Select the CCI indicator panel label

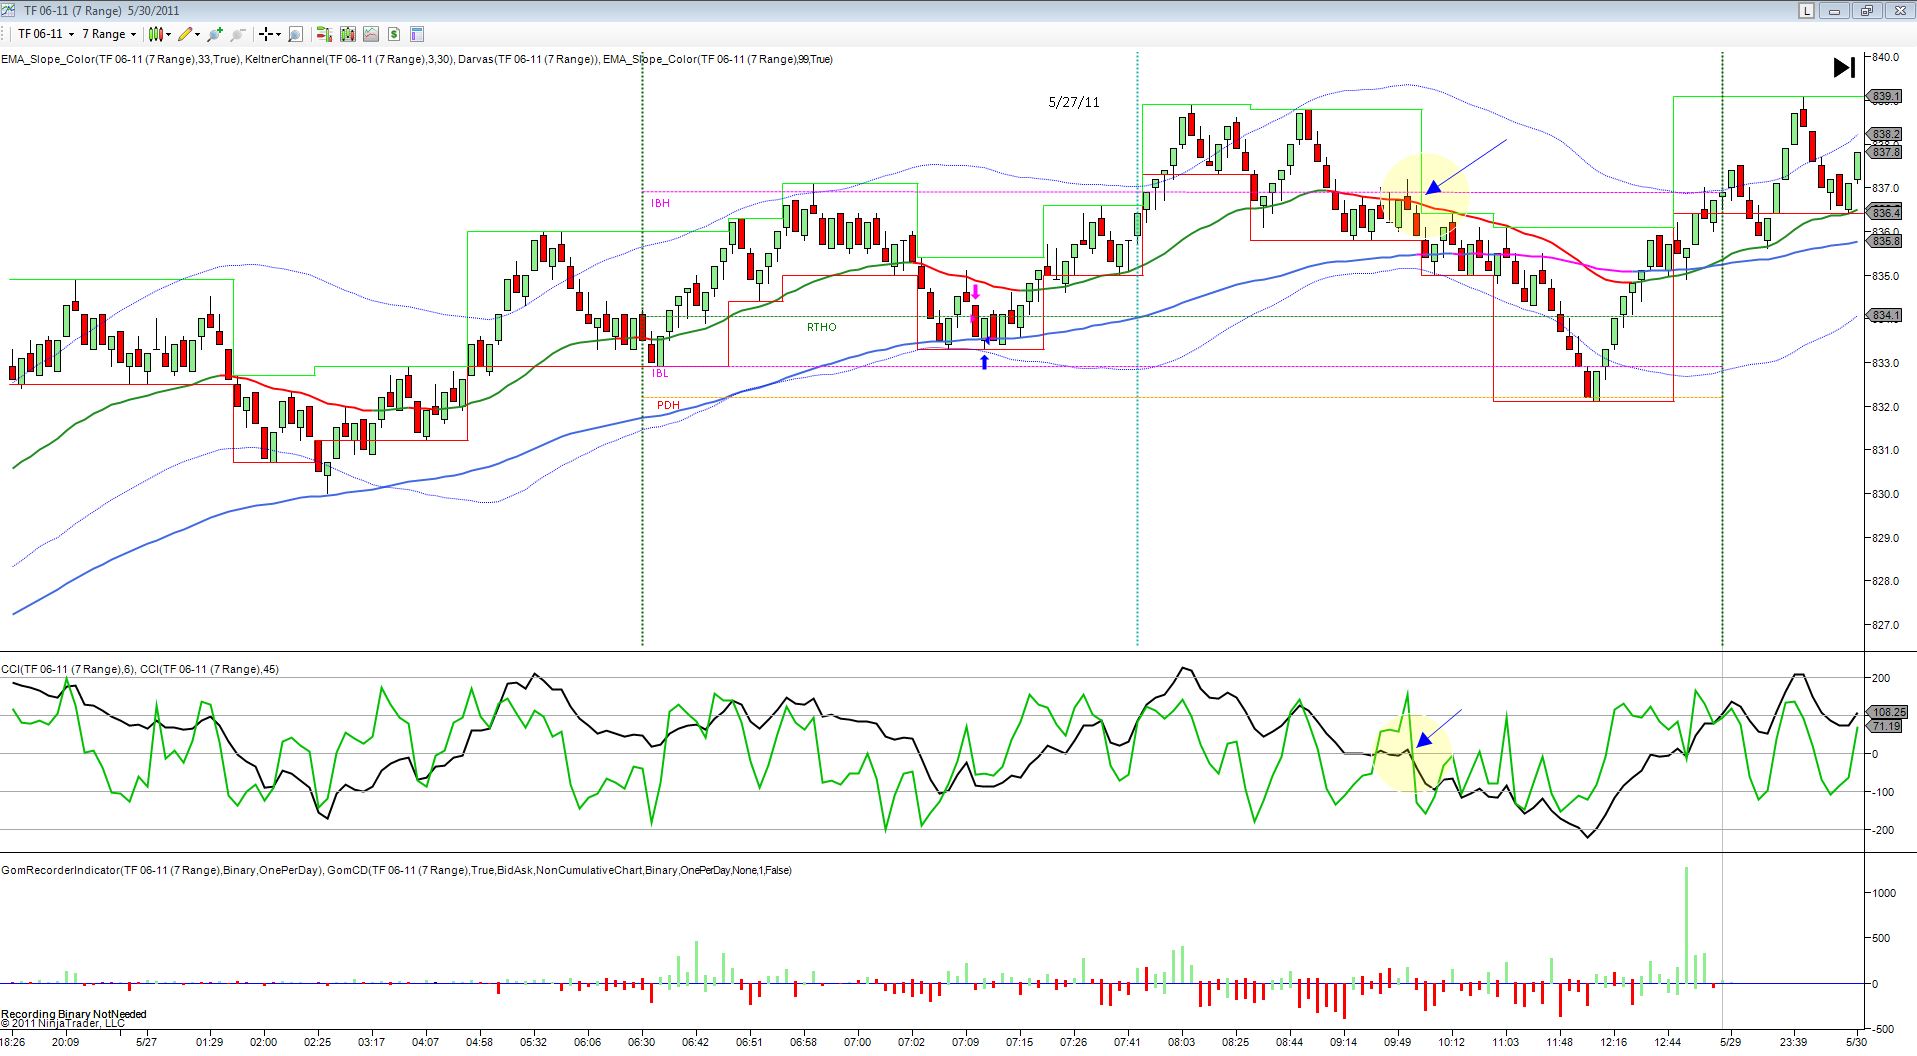point(140,669)
